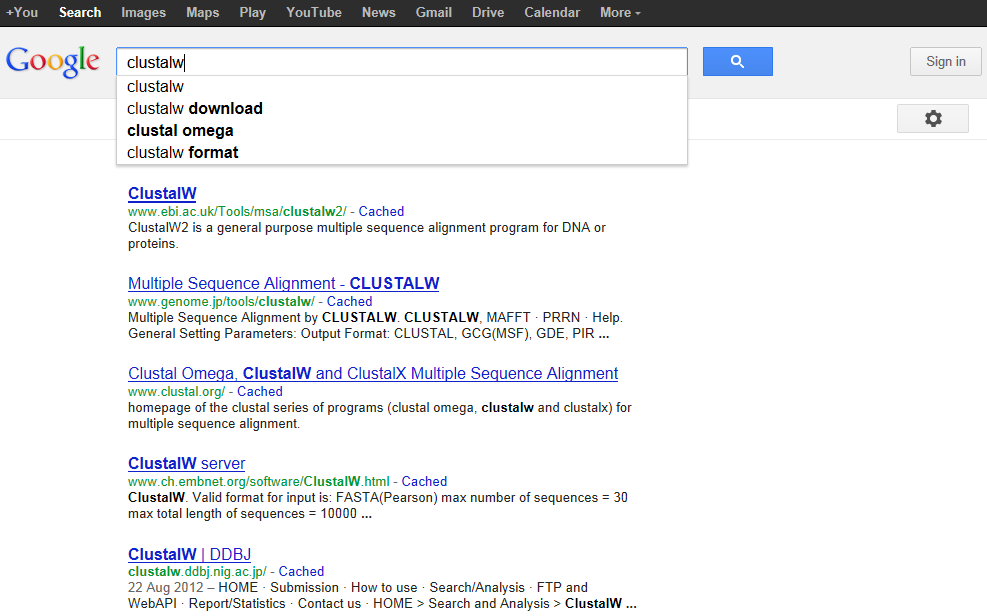Click the www.ch.embnet.org/software/ClustalW.html URL
Screen dimensions: 987x616
259,481
